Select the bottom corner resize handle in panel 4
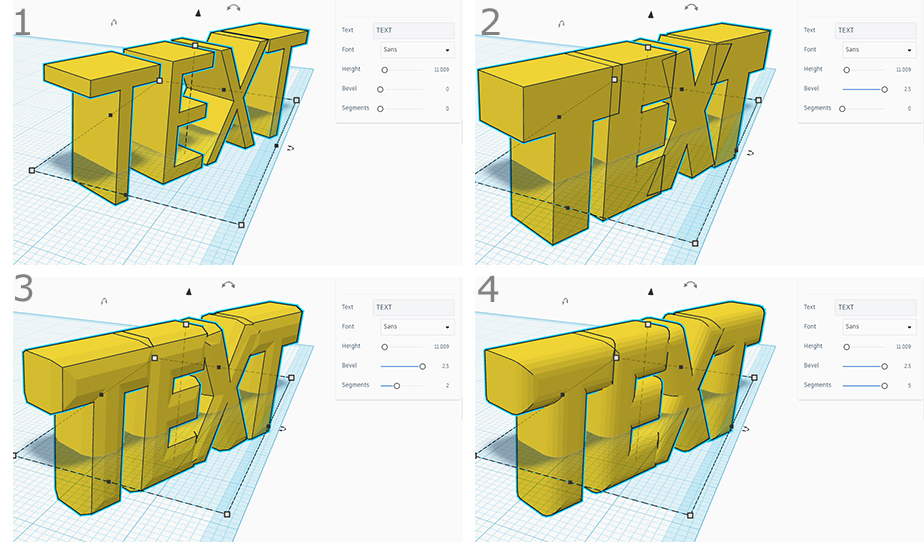 pos(689,515)
